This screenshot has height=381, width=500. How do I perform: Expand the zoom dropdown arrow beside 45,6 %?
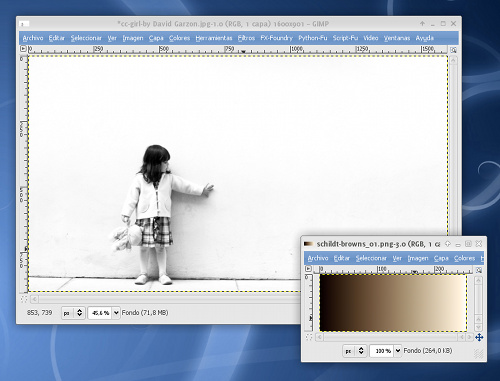(x=116, y=313)
